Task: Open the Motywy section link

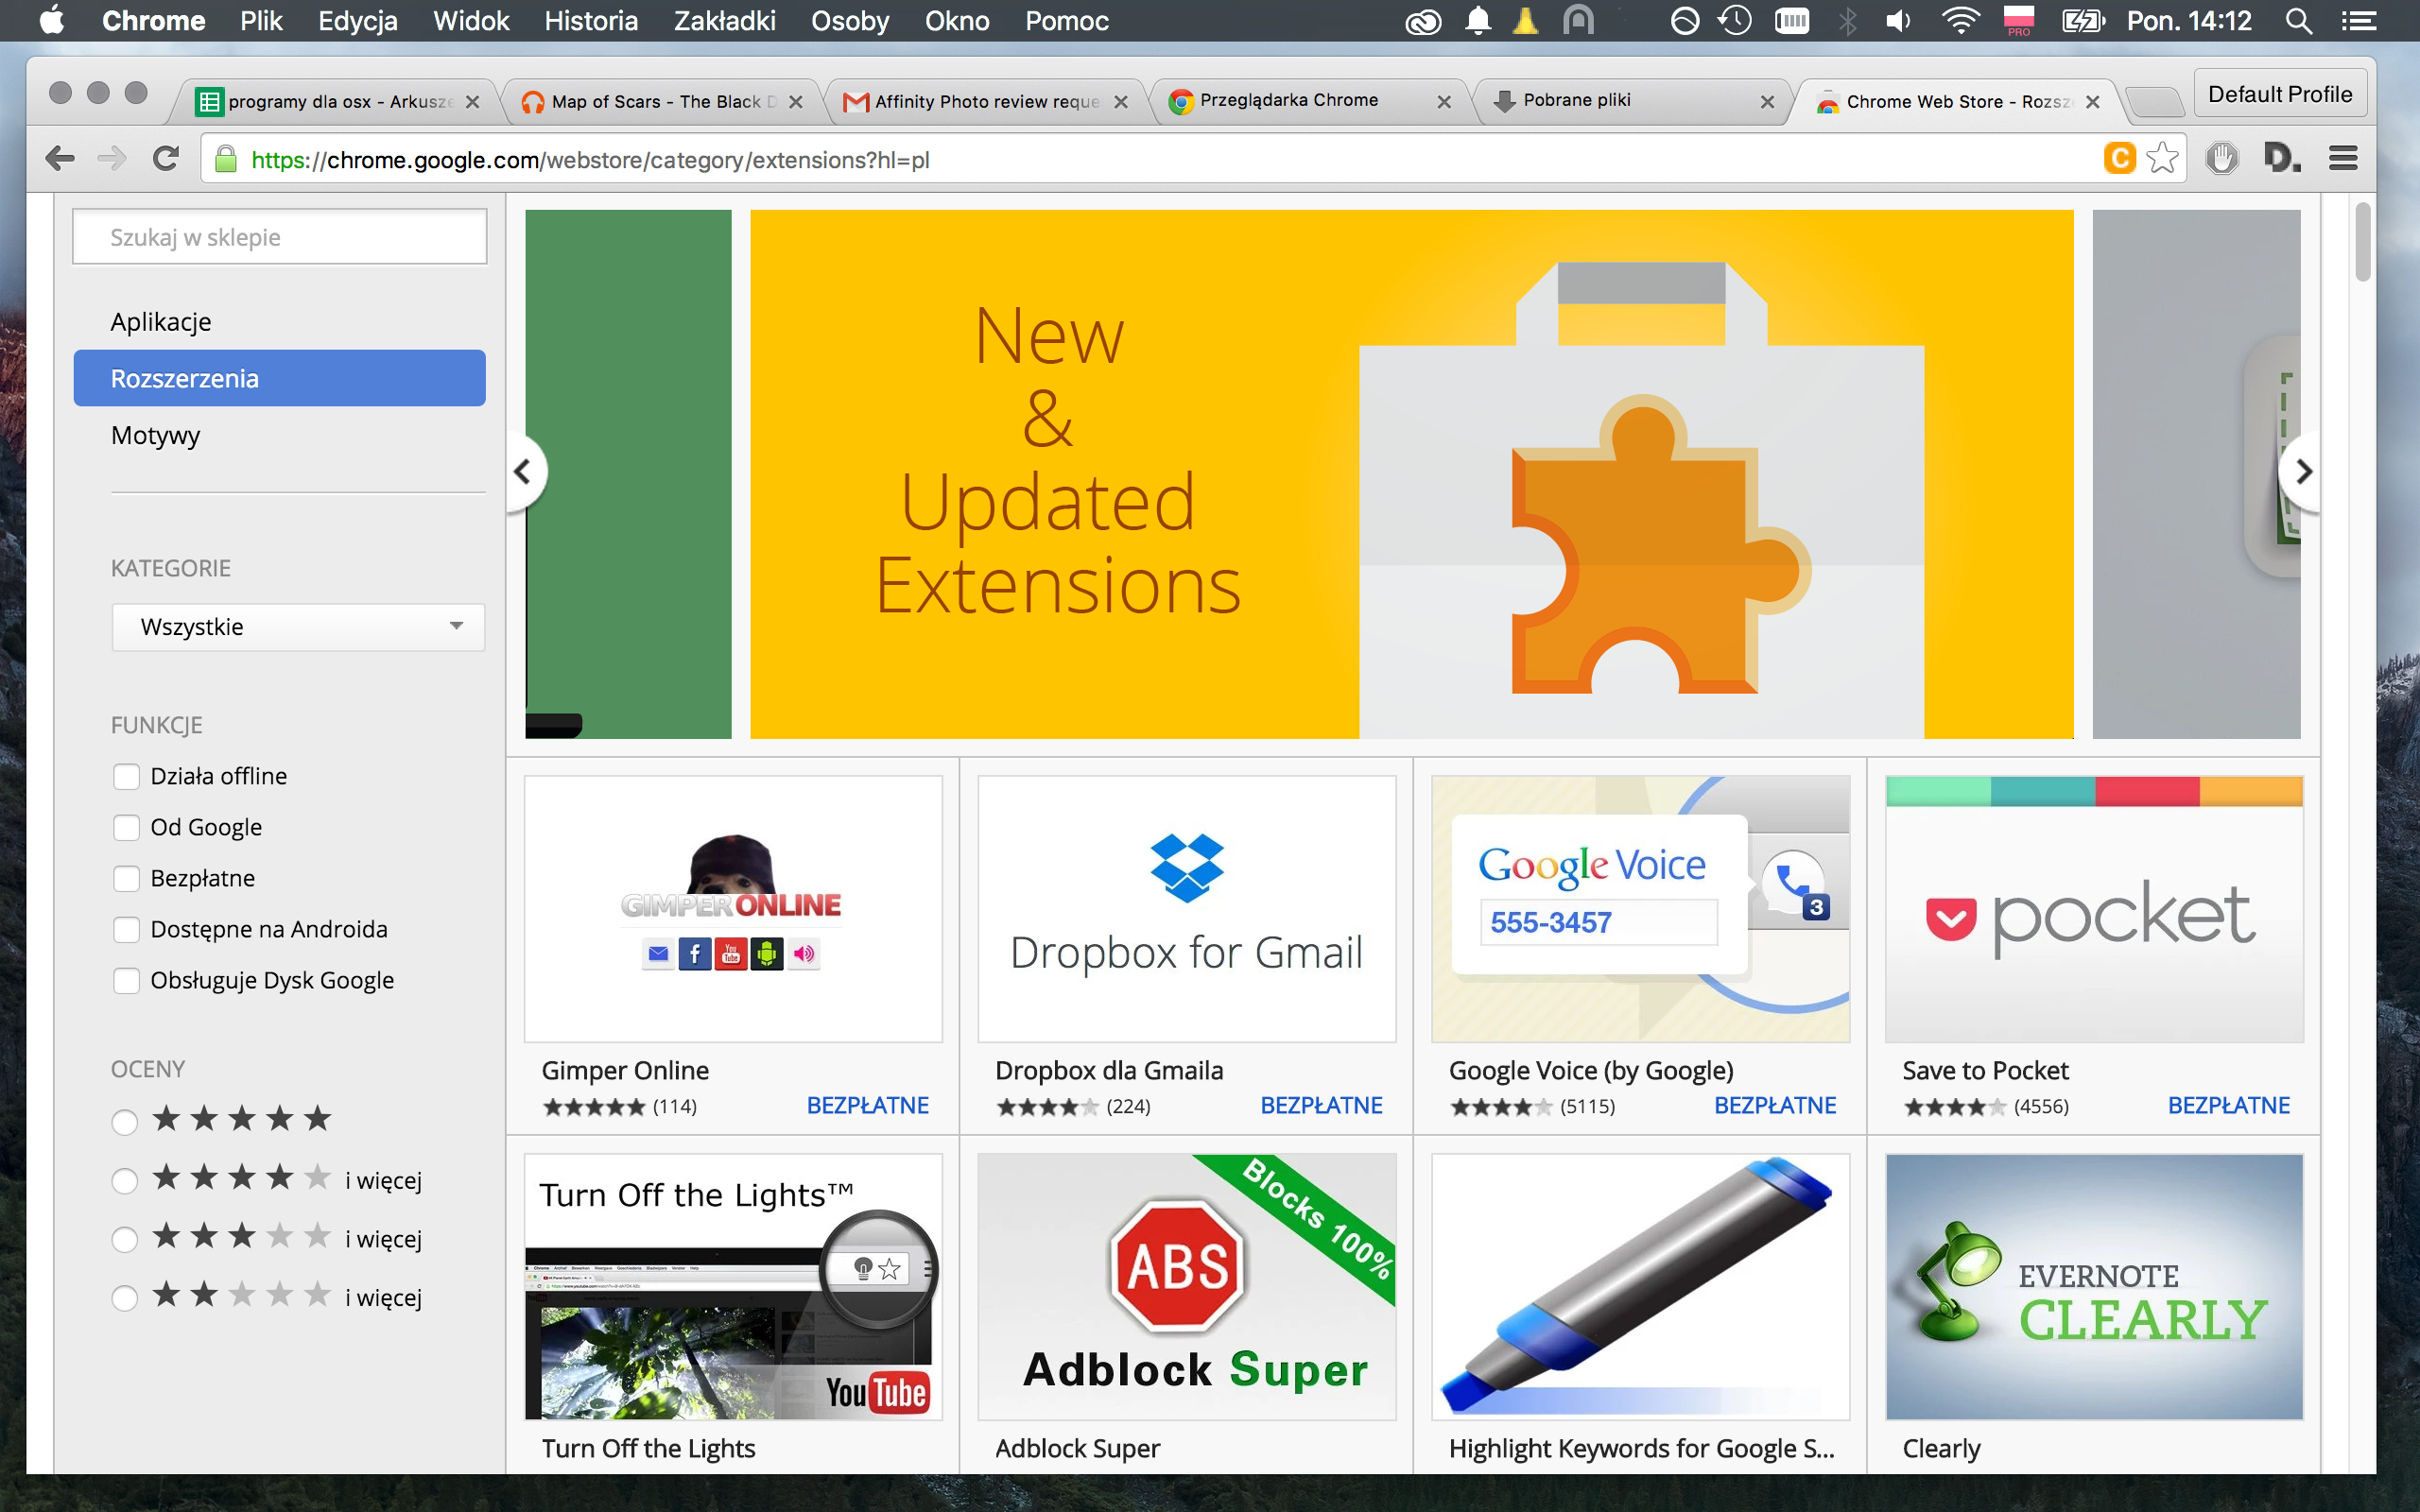Action: click(155, 435)
